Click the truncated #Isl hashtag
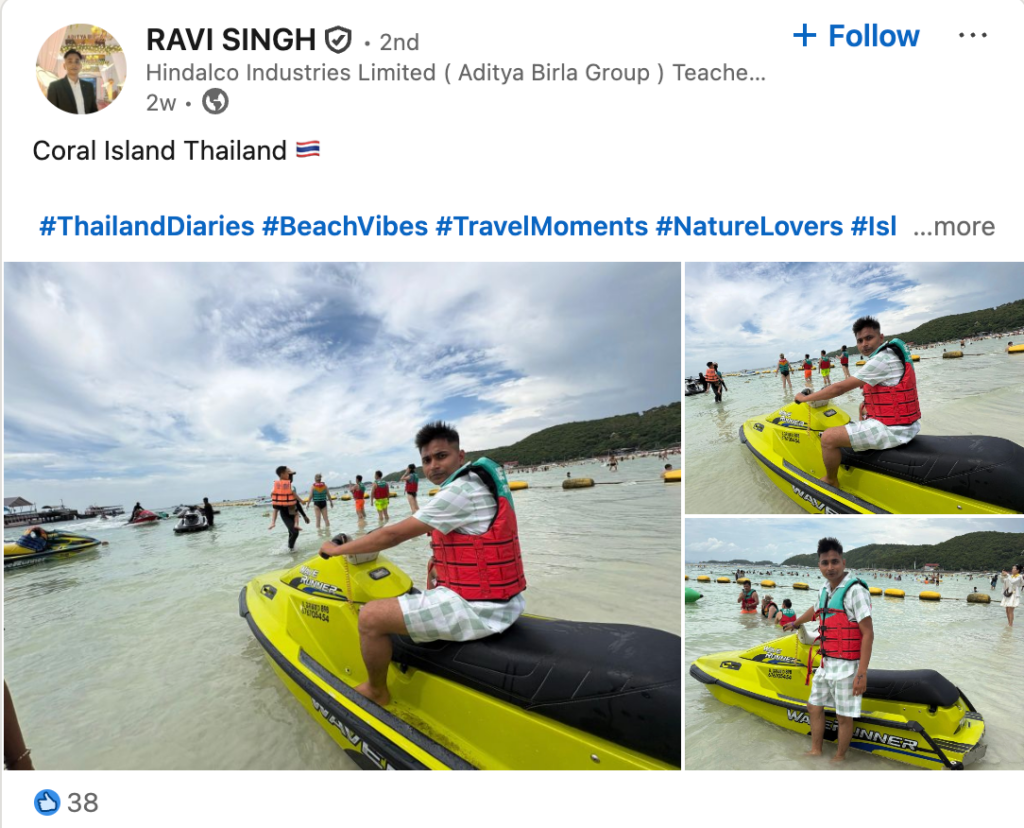The width and height of the screenshot is (1024, 828). (x=873, y=227)
